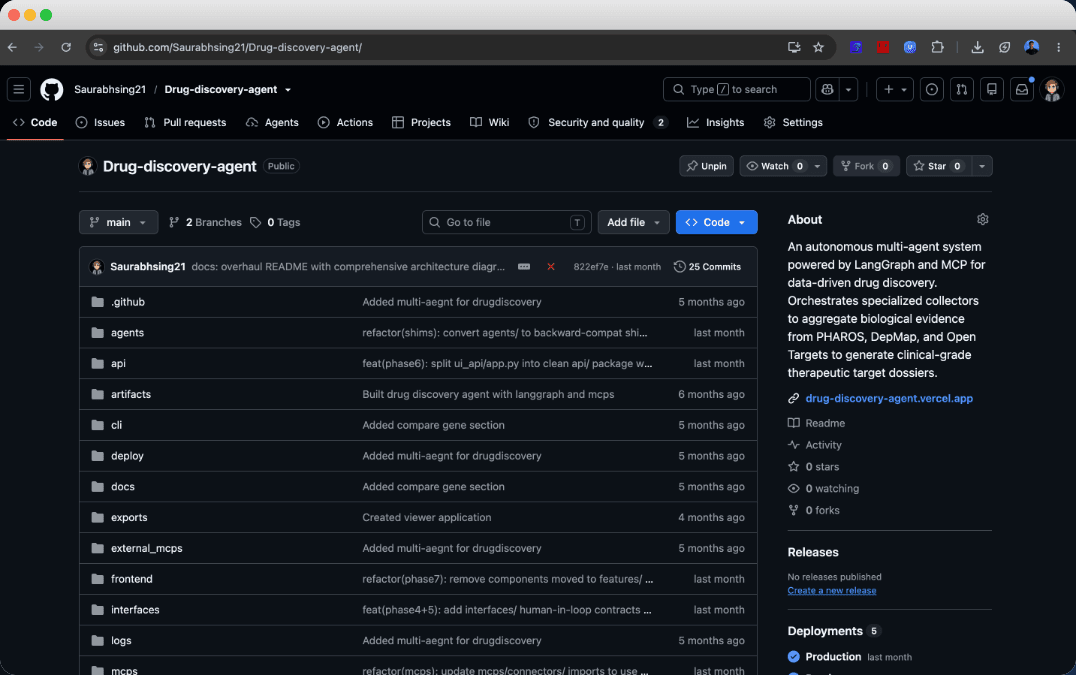
Task: Open the Pull requests icon in the header
Action: point(961,89)
